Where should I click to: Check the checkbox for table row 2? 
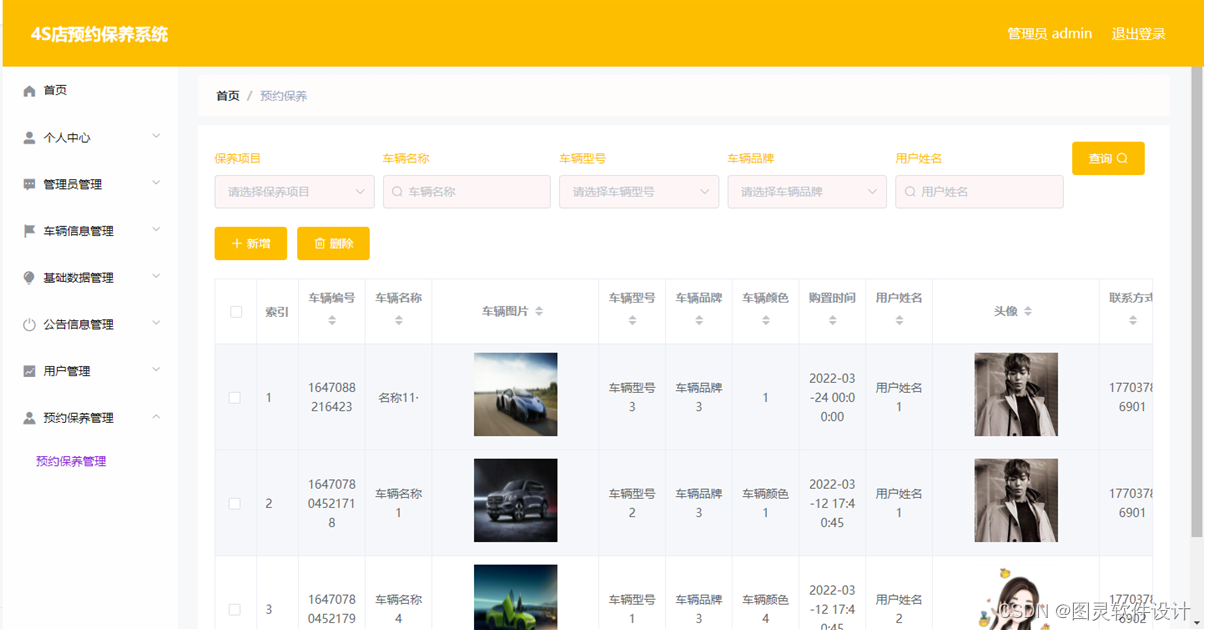(x=234, y=503)
